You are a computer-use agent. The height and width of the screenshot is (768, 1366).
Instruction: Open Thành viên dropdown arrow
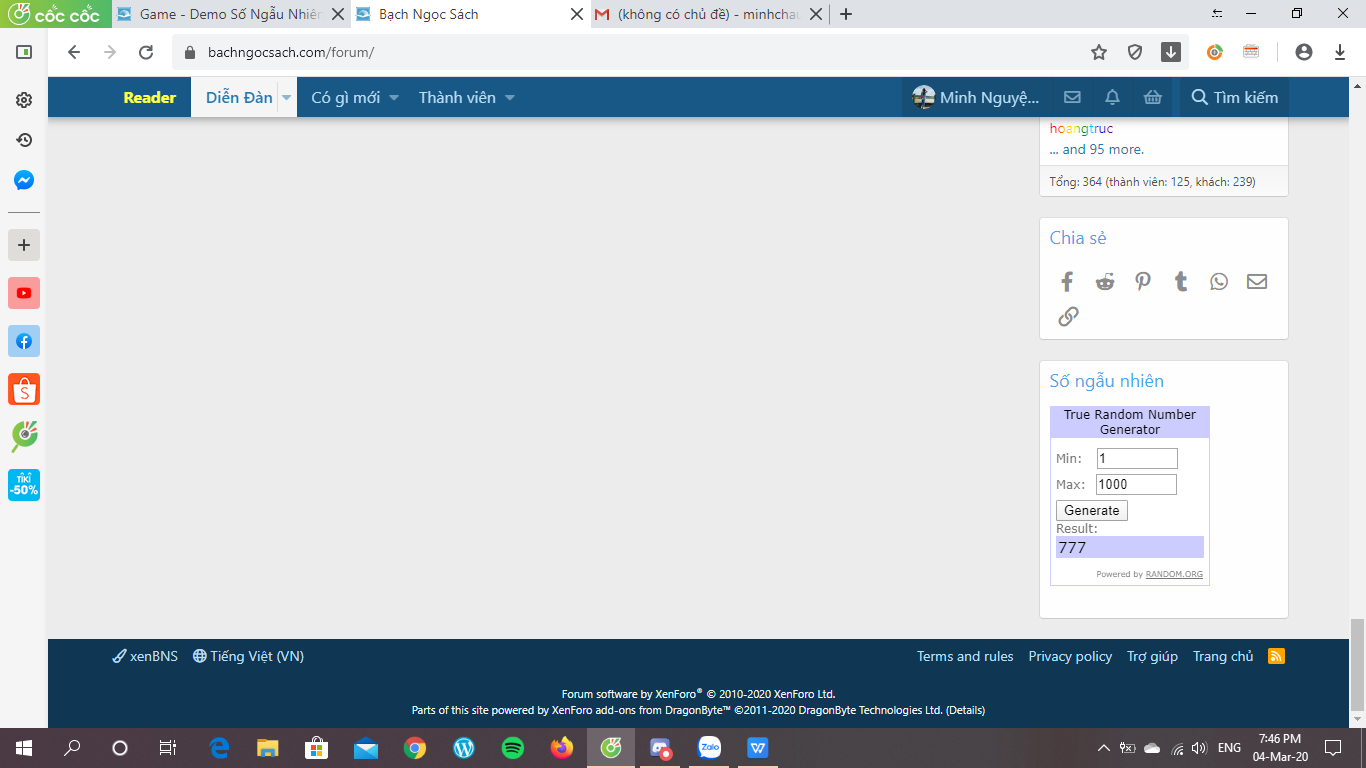coord(509,98)
